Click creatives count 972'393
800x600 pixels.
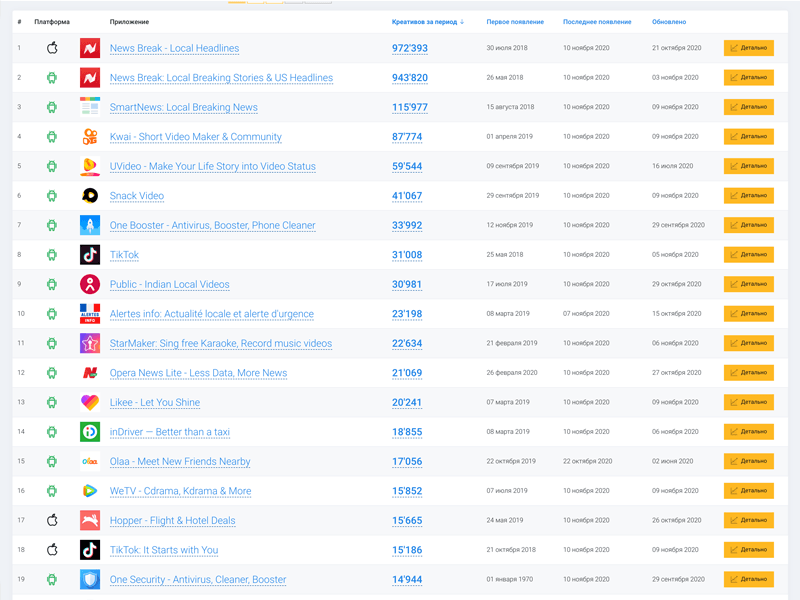tap(410, 48)
